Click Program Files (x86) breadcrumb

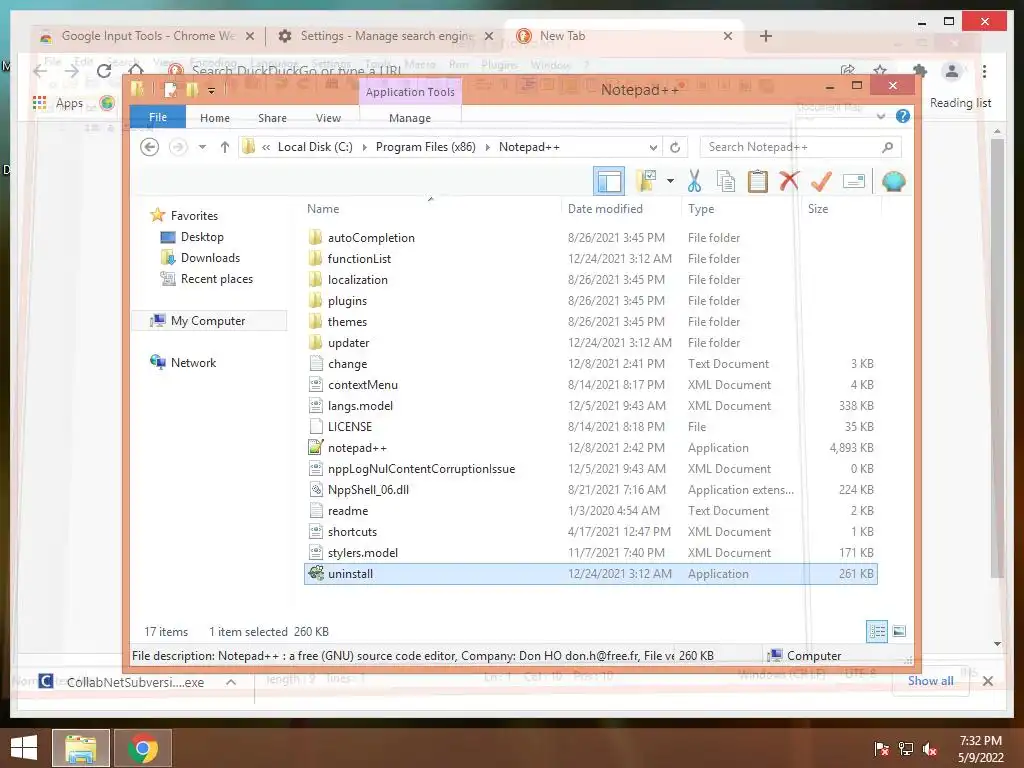425,147
